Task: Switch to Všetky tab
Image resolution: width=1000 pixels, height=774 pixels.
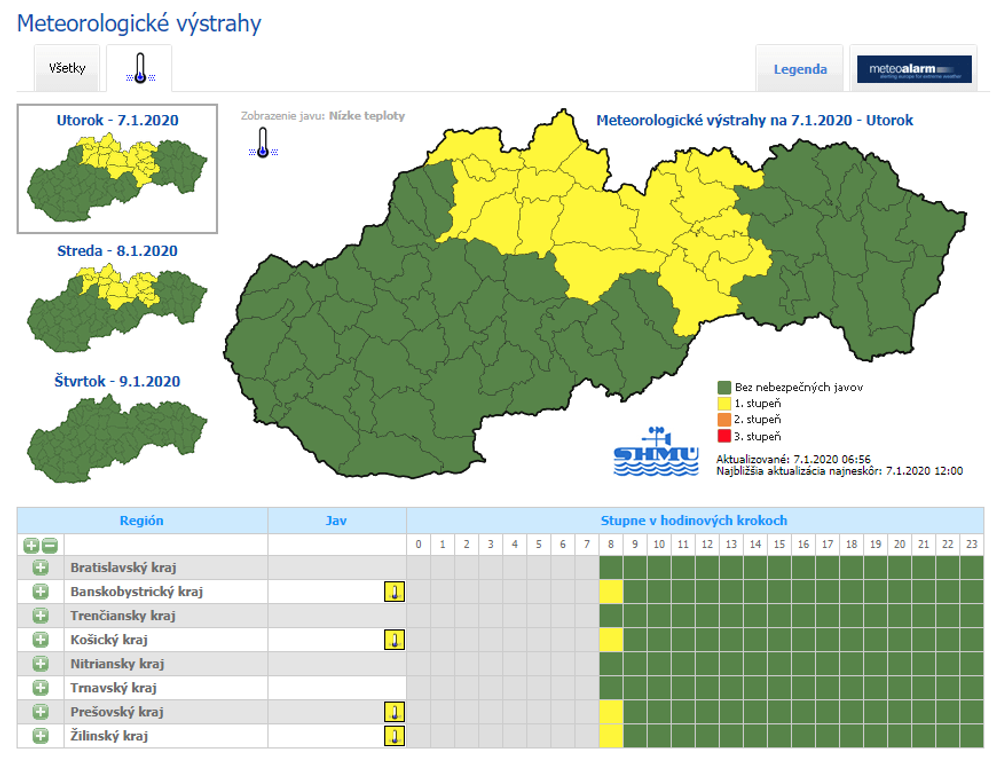Action: pyautogui.click(x=67, y=69)
